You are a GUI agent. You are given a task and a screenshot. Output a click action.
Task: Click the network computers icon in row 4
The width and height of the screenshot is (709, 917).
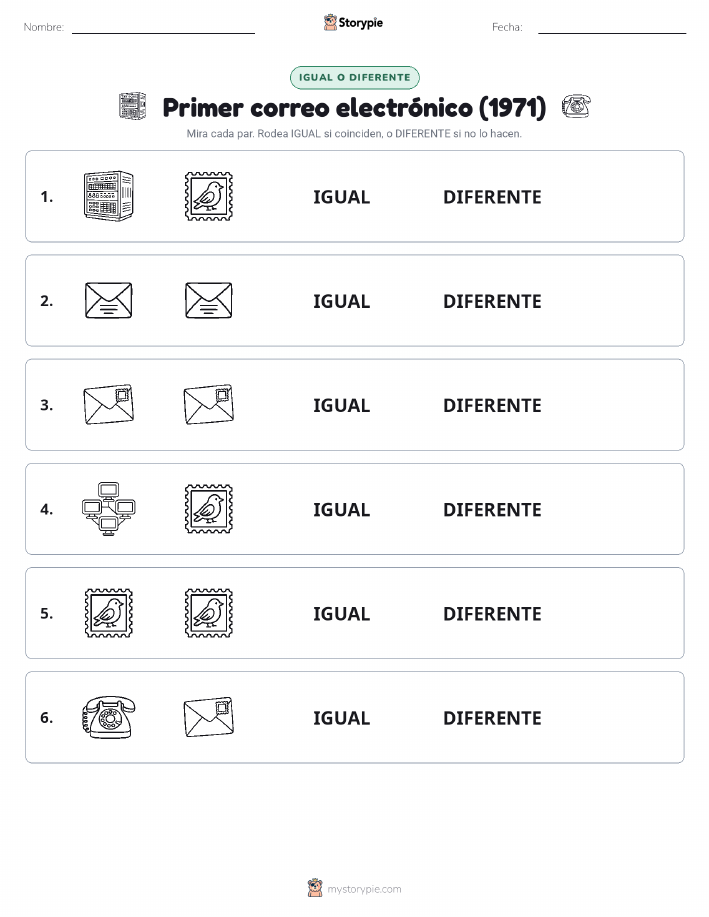[x=108, y=509]
